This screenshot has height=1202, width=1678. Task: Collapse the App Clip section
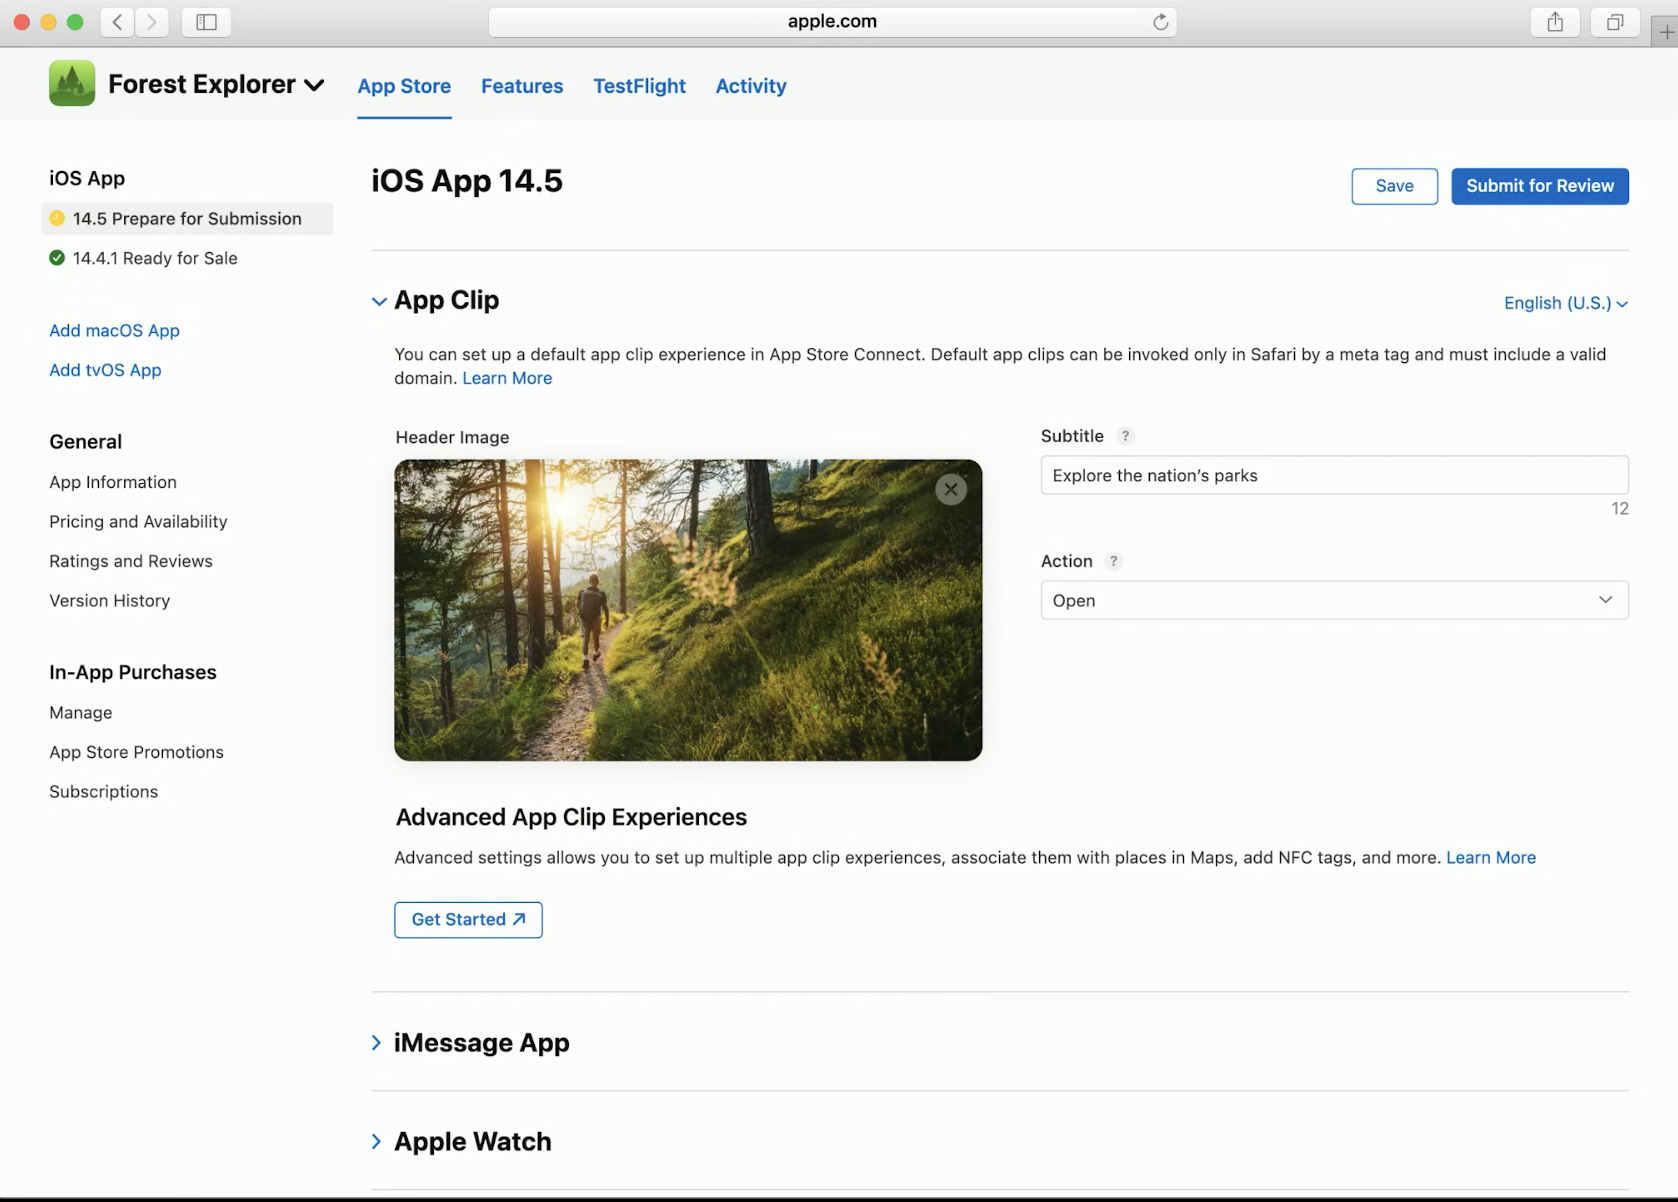click(x=379, y=301)
